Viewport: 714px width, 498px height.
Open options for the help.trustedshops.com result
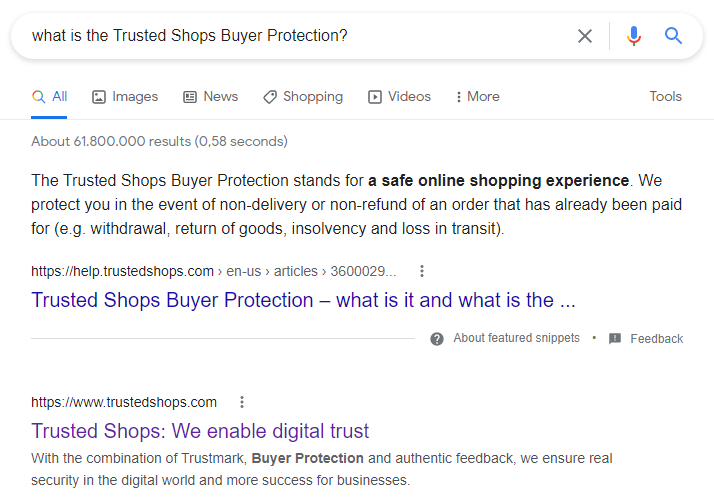pos(422,271)
